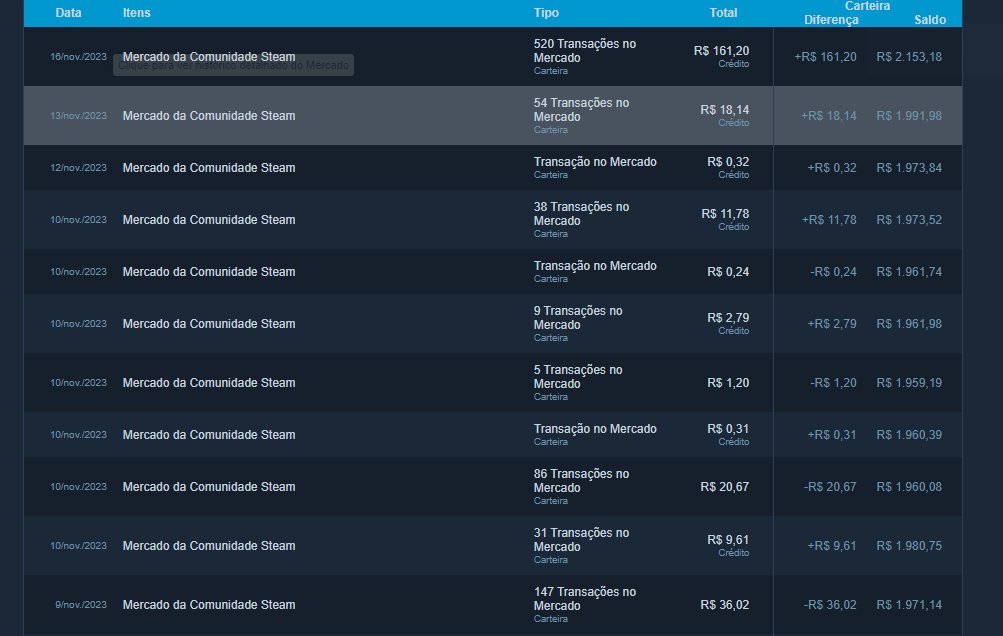Screen dimensions: 1003x636
Task: Select balance value "R$ 1.973,84"
Action: [909, 168]
